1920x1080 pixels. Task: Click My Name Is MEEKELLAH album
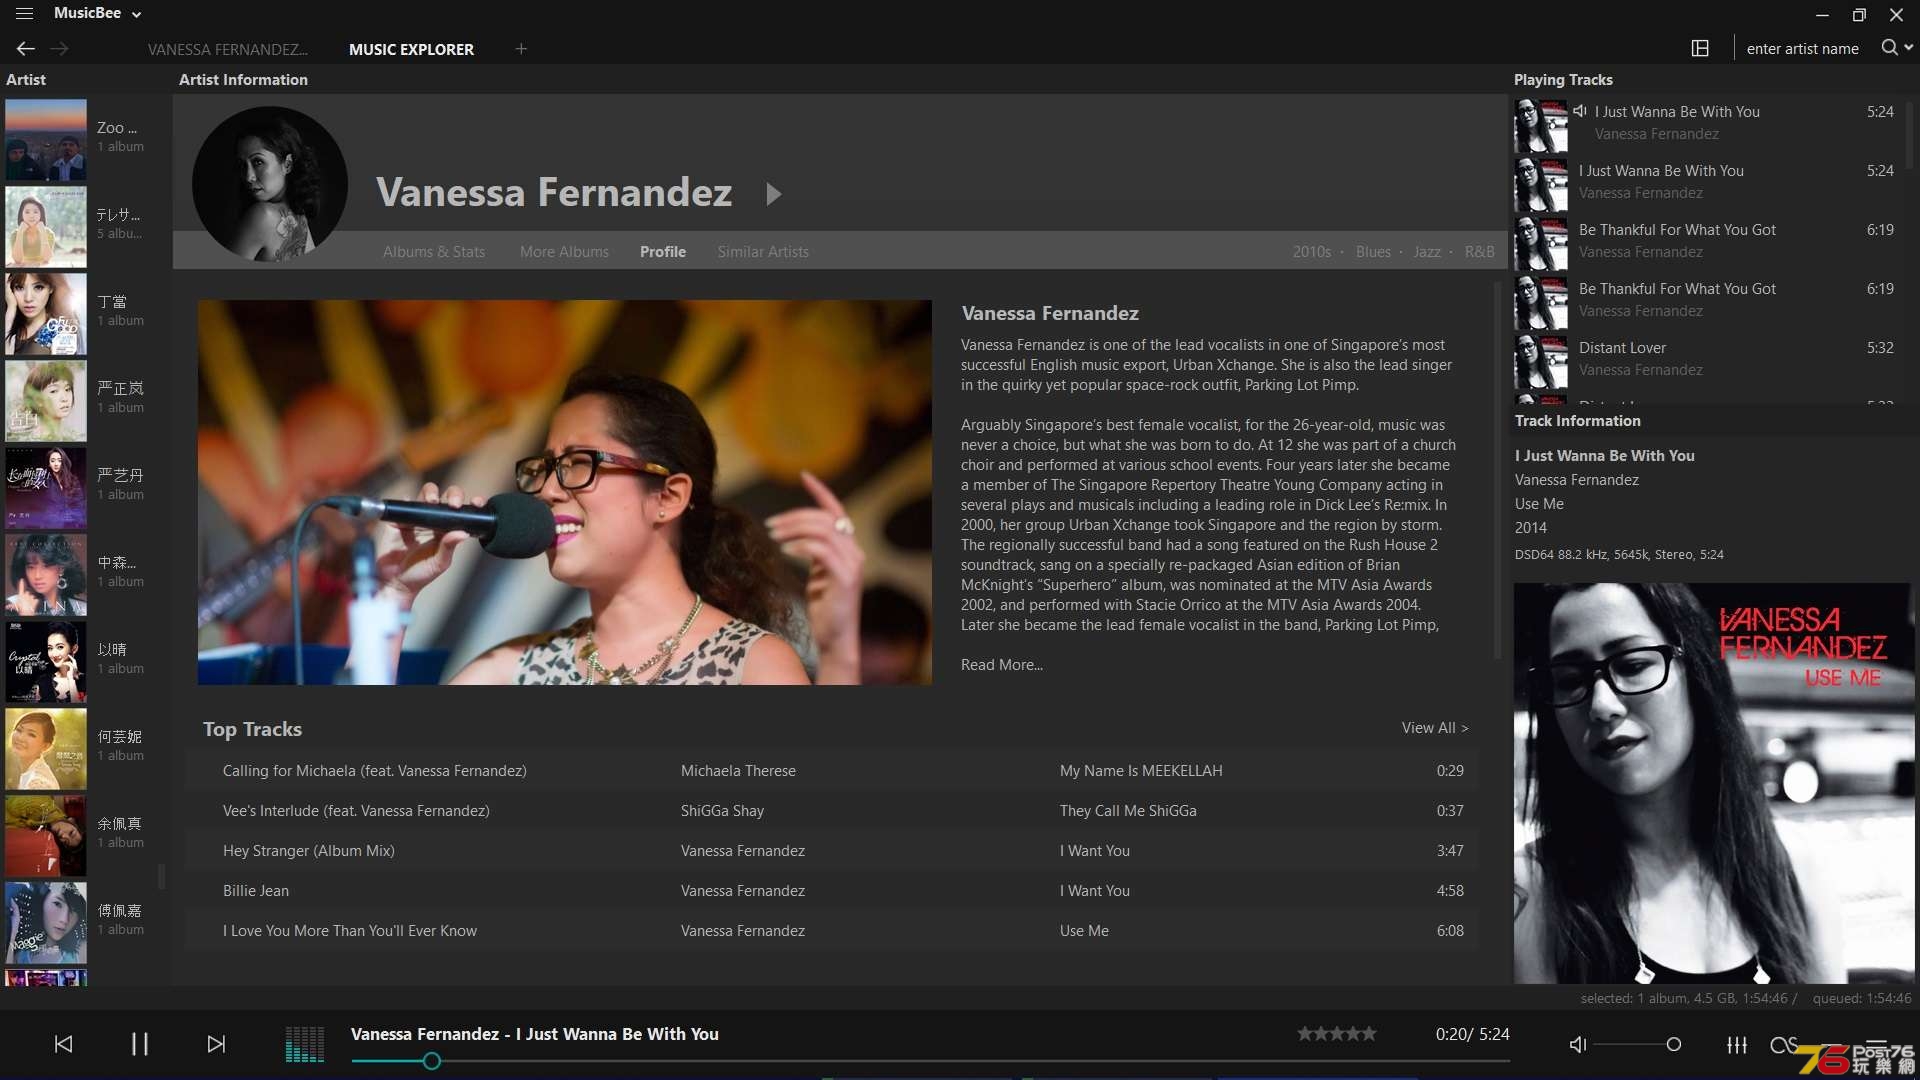[1141, 771]
